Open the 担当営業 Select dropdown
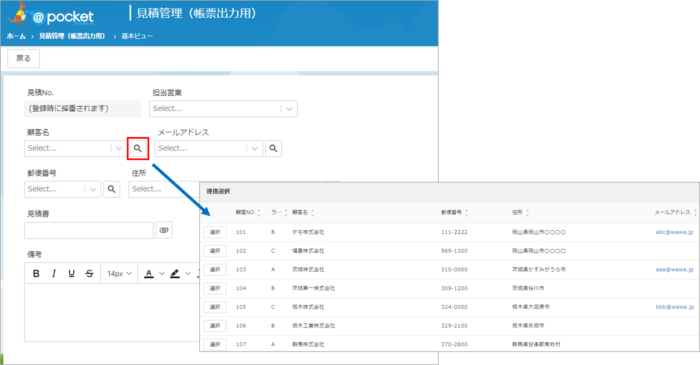Screen dimensions: 700x365 coord(223,108)
